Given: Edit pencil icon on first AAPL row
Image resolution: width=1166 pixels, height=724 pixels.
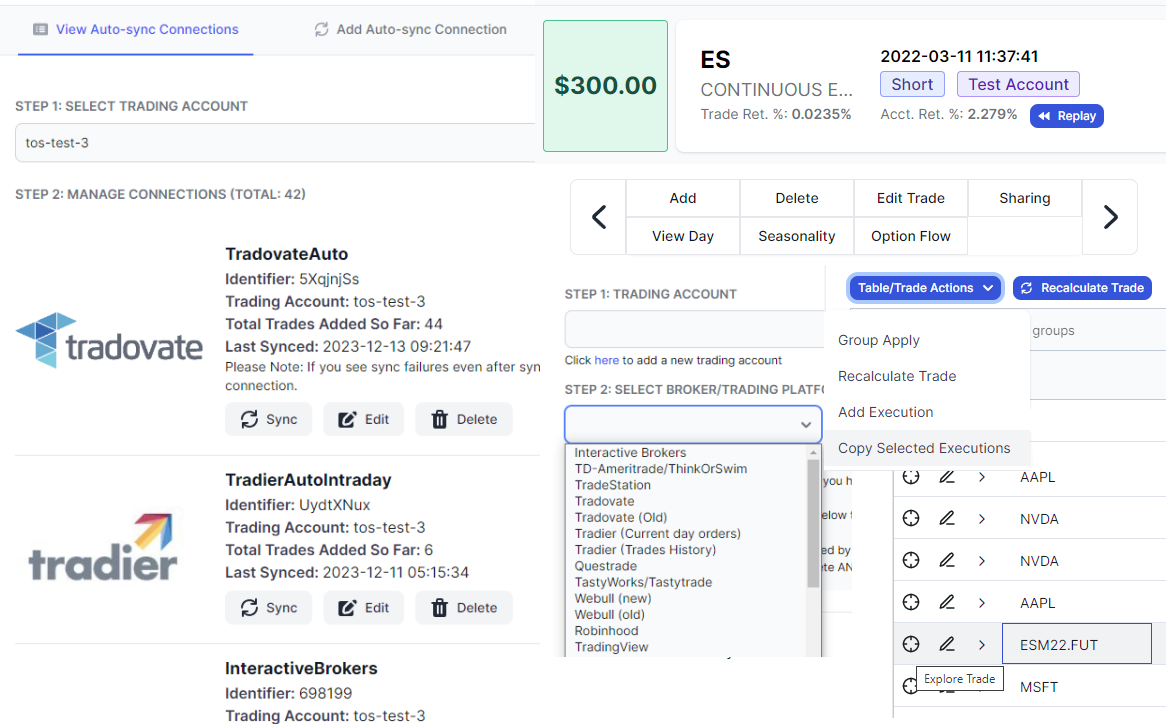Looking at the screenshot, I should pos(947,476).
